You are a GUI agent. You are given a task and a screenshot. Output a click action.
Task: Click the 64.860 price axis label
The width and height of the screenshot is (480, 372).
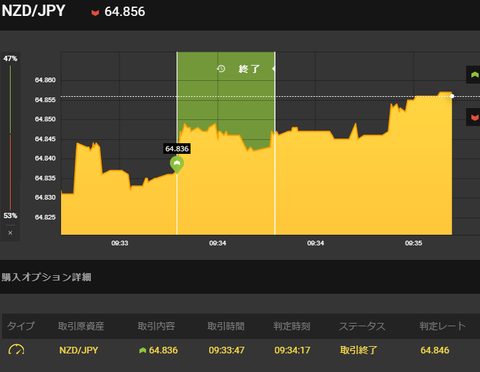coord(45,80)
